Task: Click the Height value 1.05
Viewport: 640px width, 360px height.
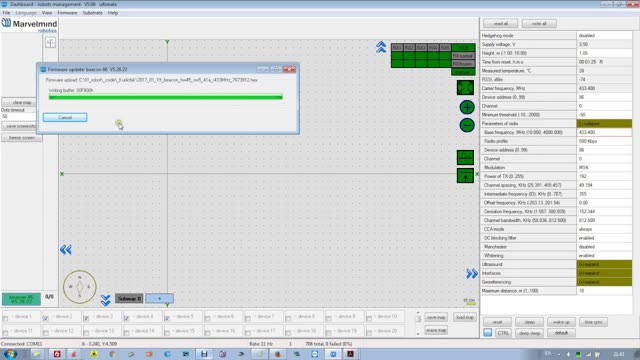Action: [x=604, y=53]
